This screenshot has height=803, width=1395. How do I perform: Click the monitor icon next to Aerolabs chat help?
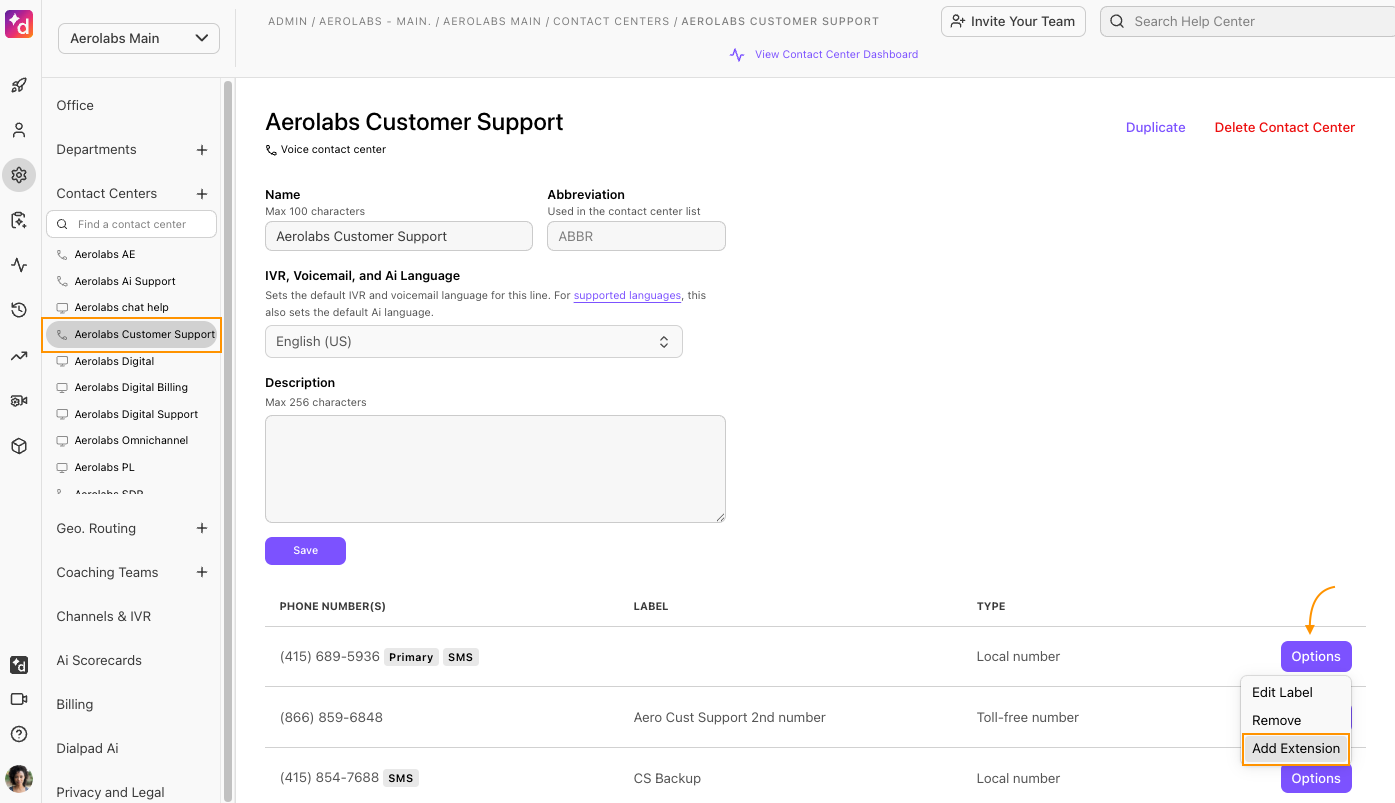63,308
